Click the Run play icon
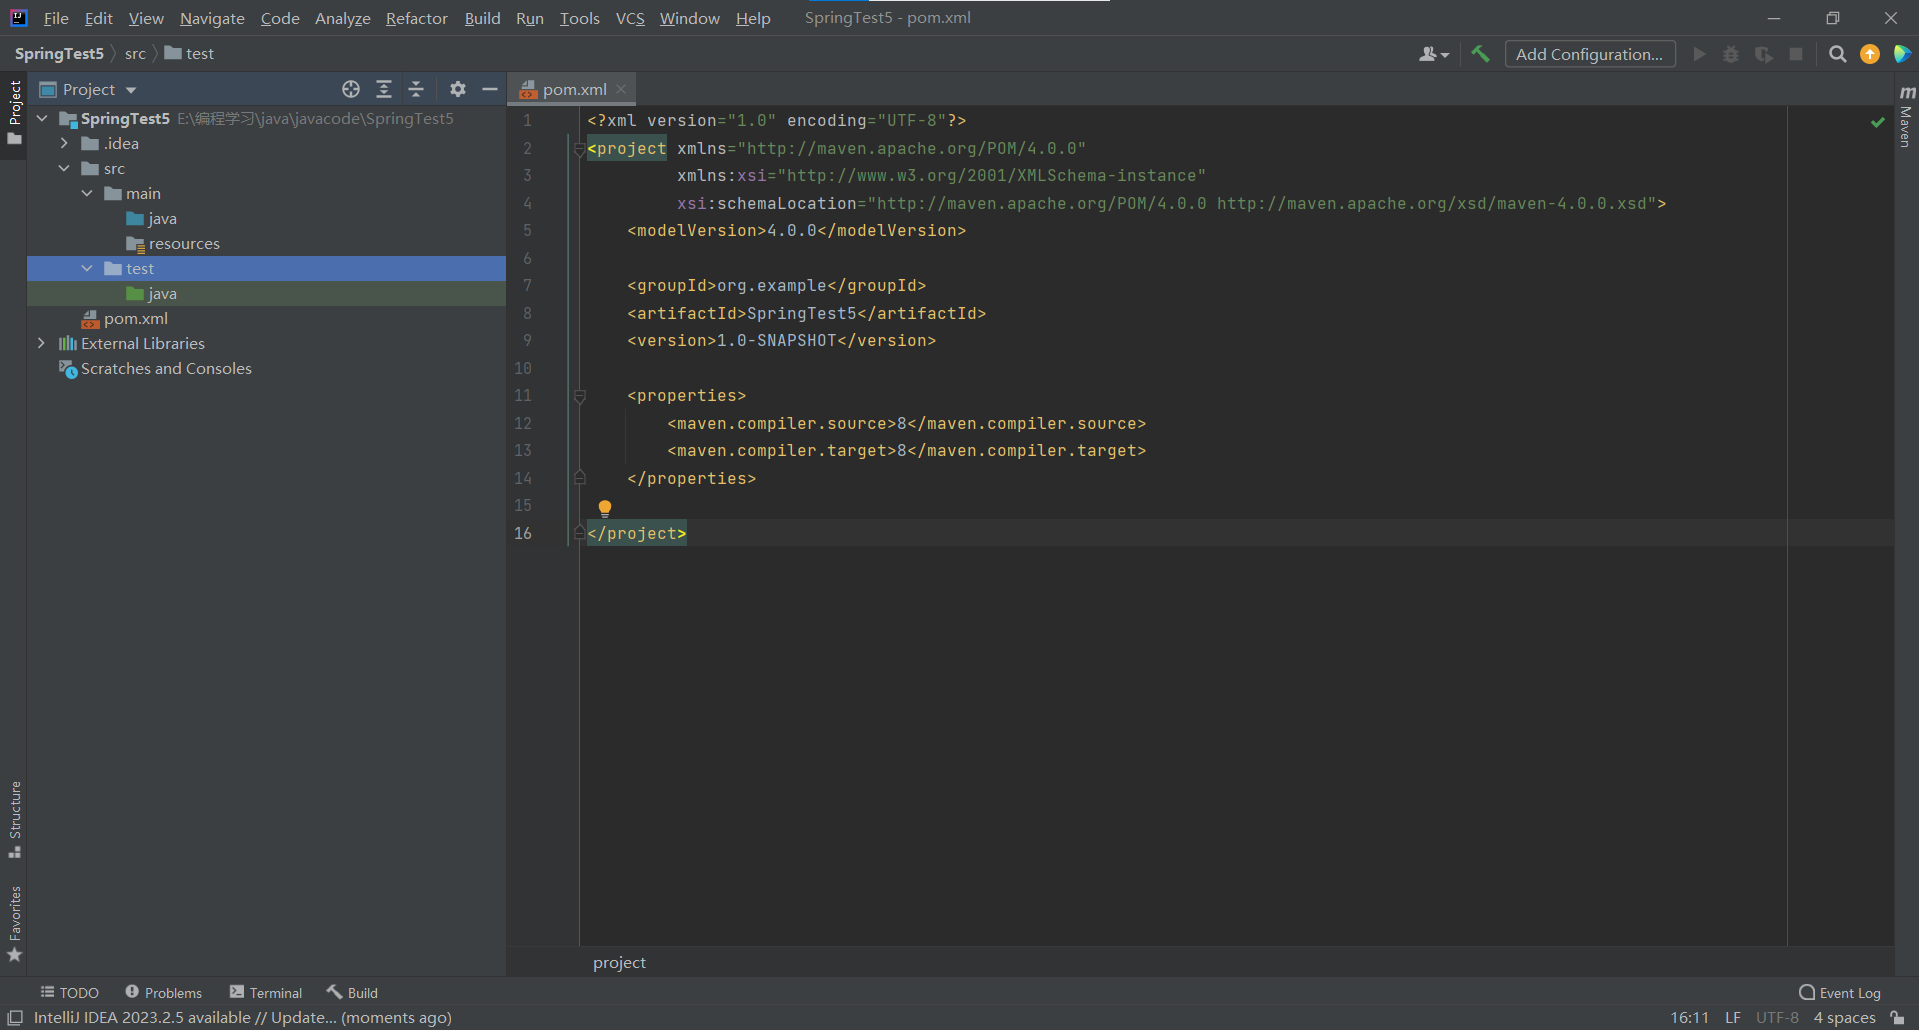This screenshot has width=1919, height=1030. pos(1699,54)
